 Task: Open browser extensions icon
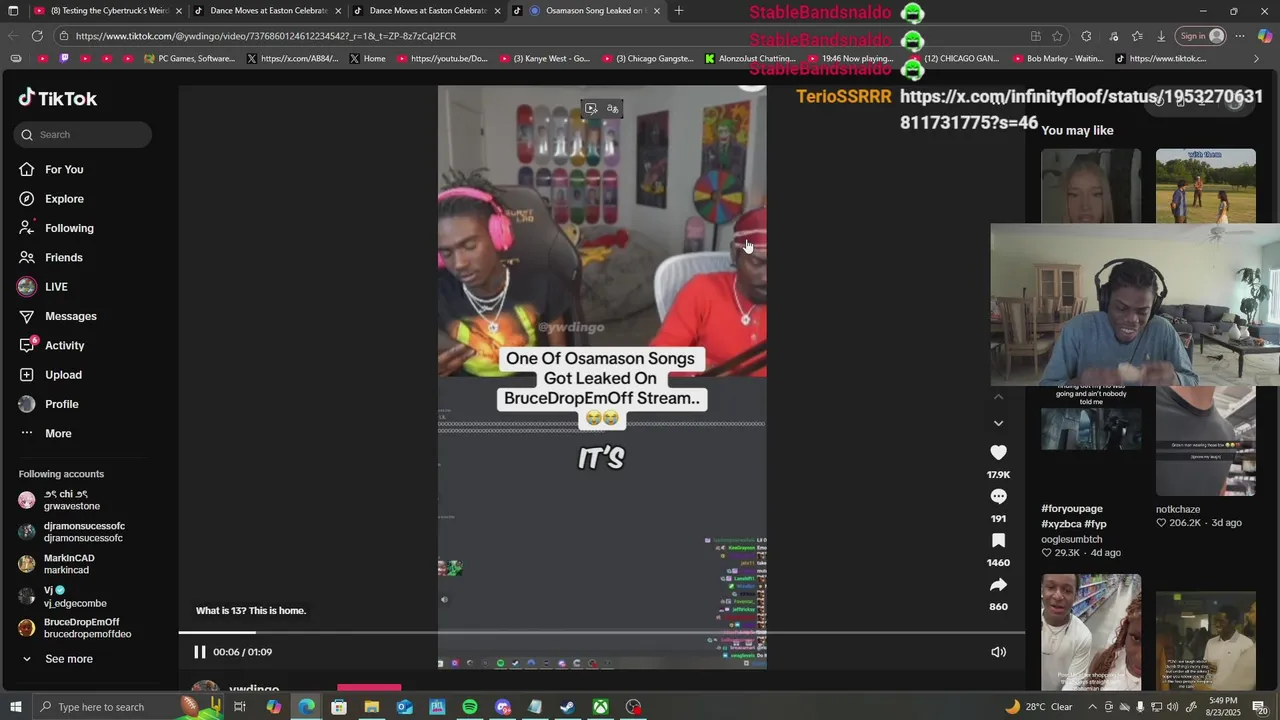(1086, 36)
